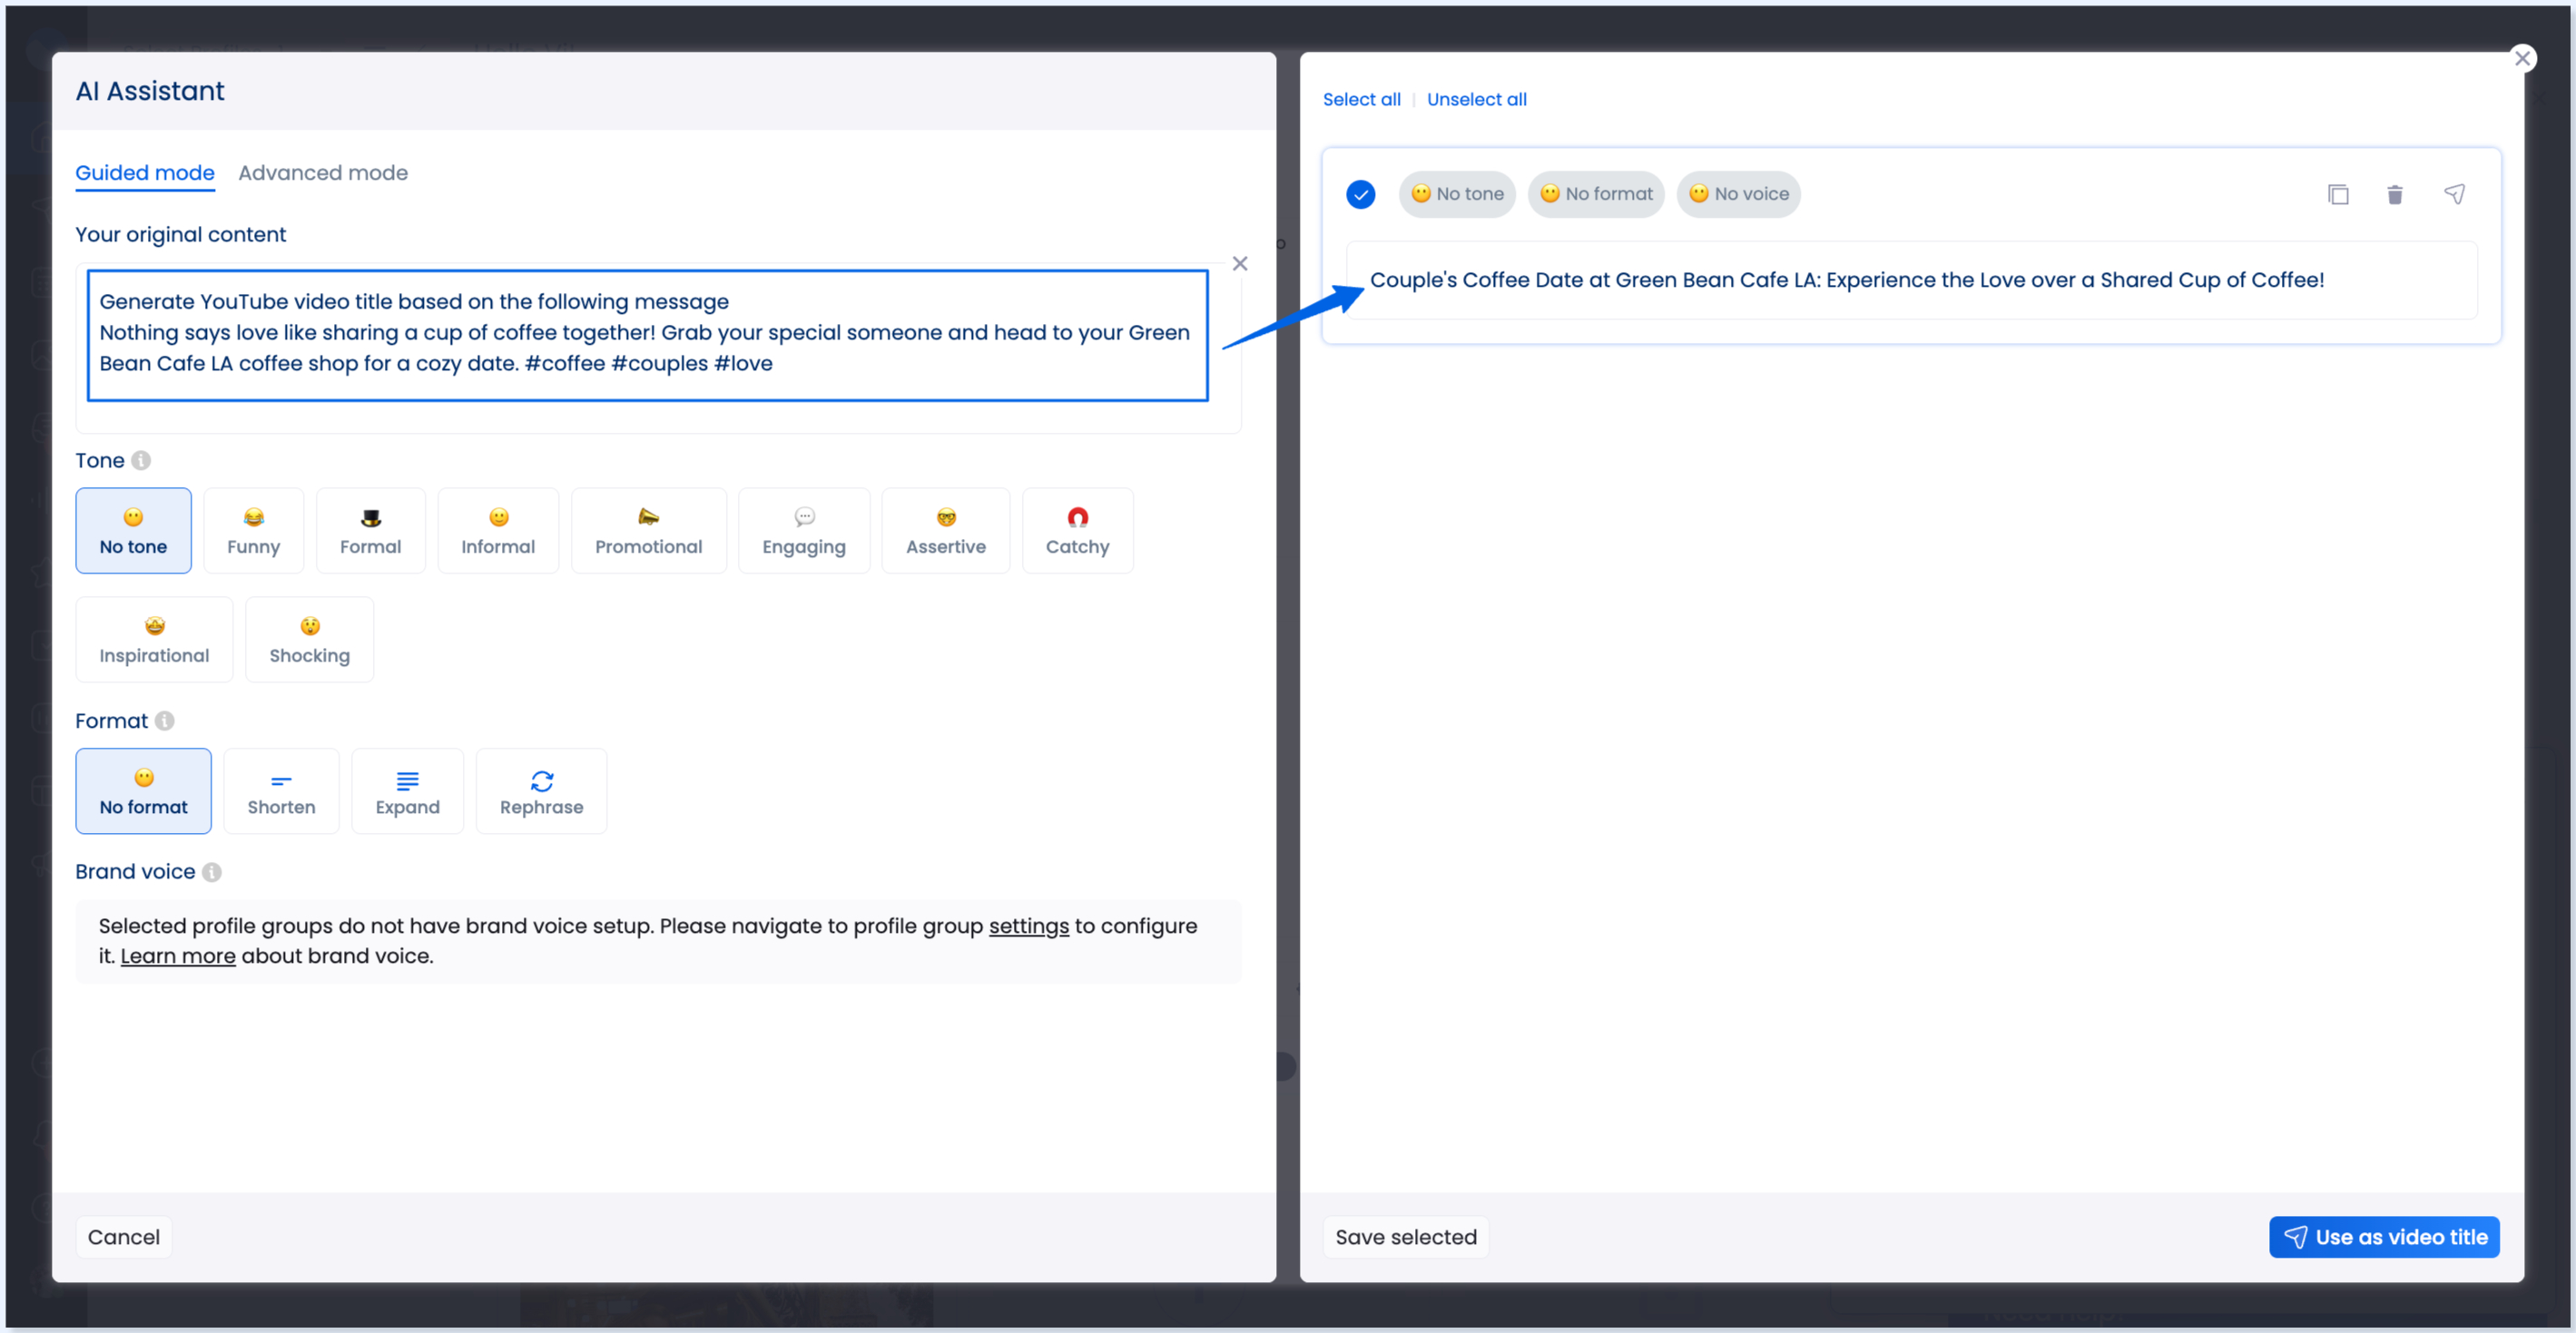Open the Brand voice info icon
Viewport: 2576px width, 1333px height.
coord(212,872)
